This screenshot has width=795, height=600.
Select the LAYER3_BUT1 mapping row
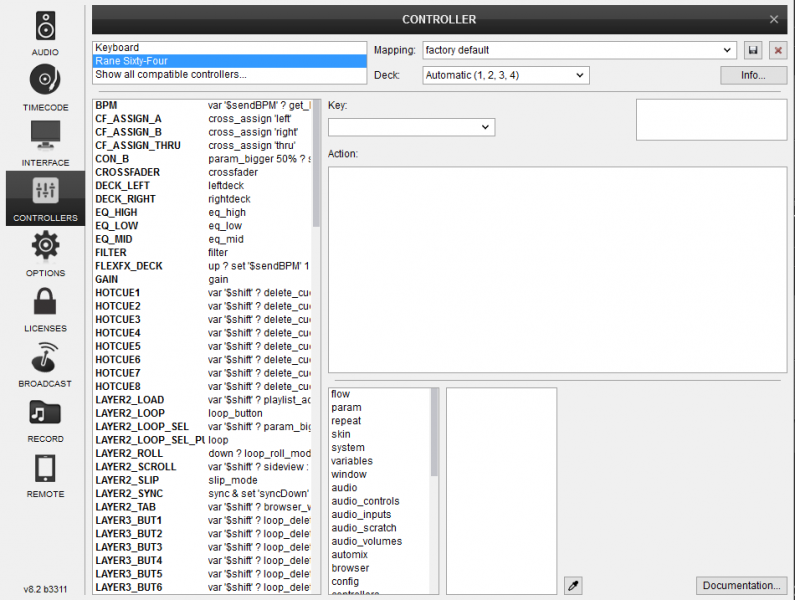(203, 520)
